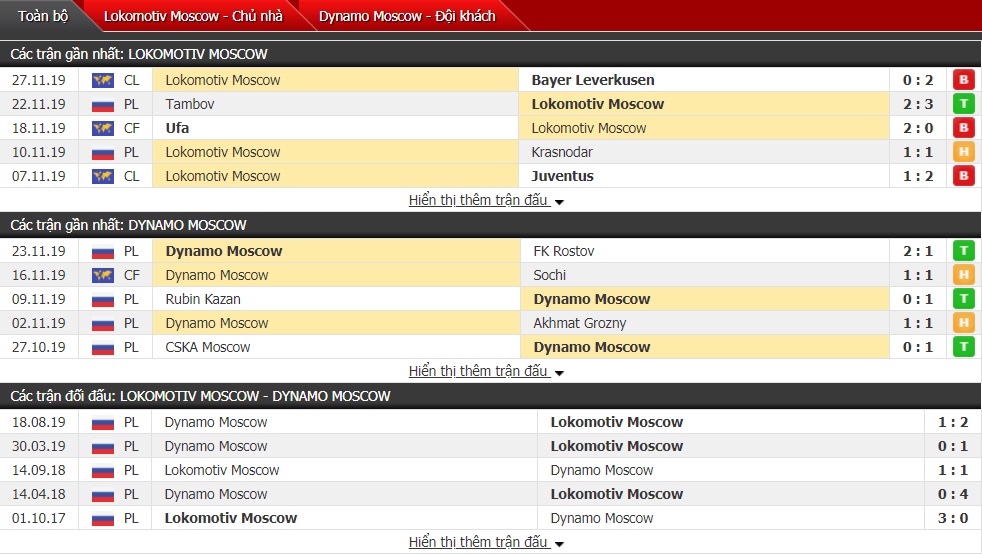This screenshot has width=982, height=555.
Task: Click Russia flag on 14.04.18 head-to-head row
Action: (x=103, y=495)
